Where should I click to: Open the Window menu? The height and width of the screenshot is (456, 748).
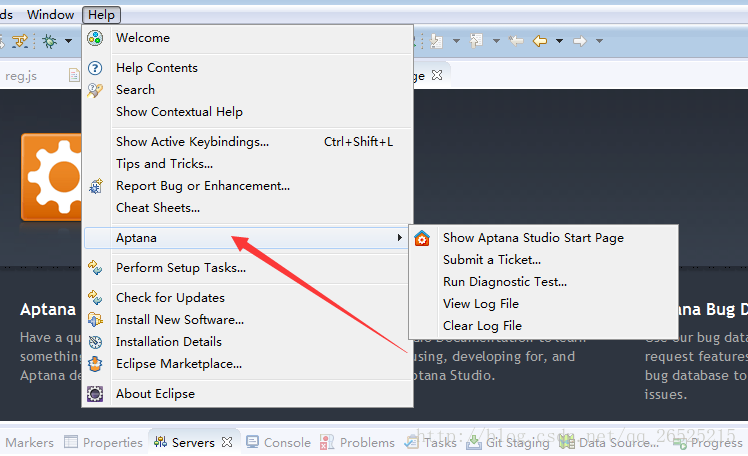(50, 15)
